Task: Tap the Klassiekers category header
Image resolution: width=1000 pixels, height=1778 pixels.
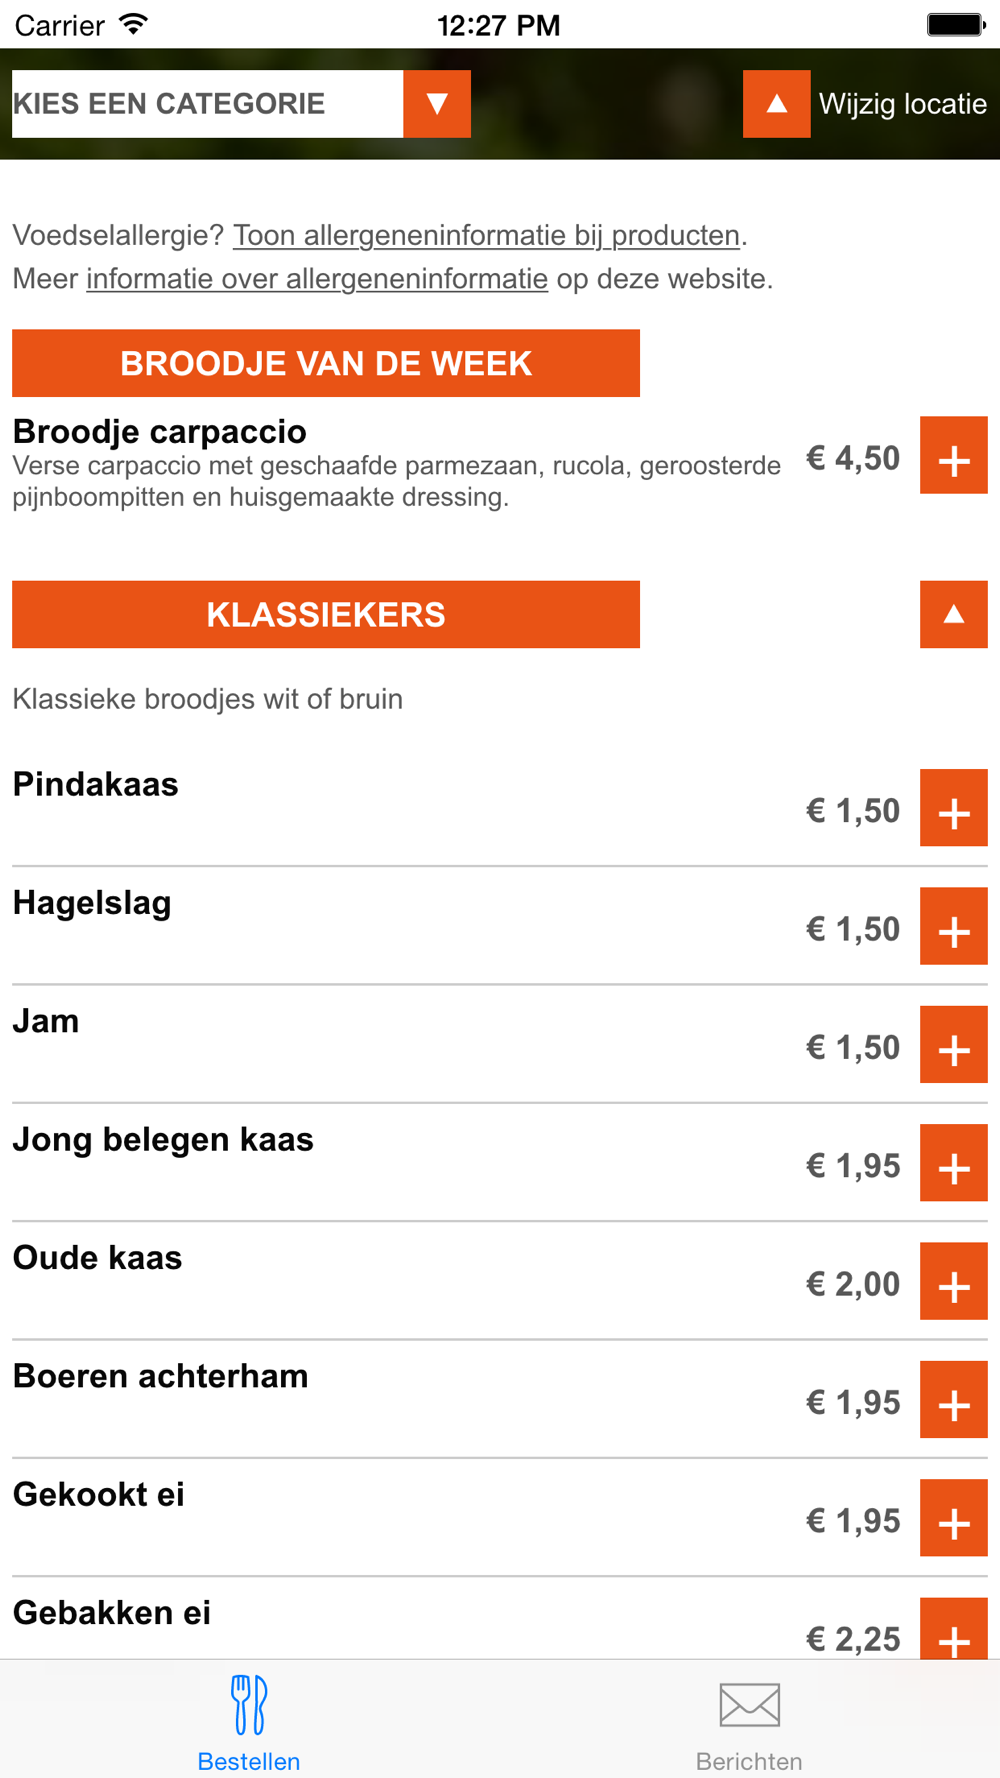Action: coord(326,614)
